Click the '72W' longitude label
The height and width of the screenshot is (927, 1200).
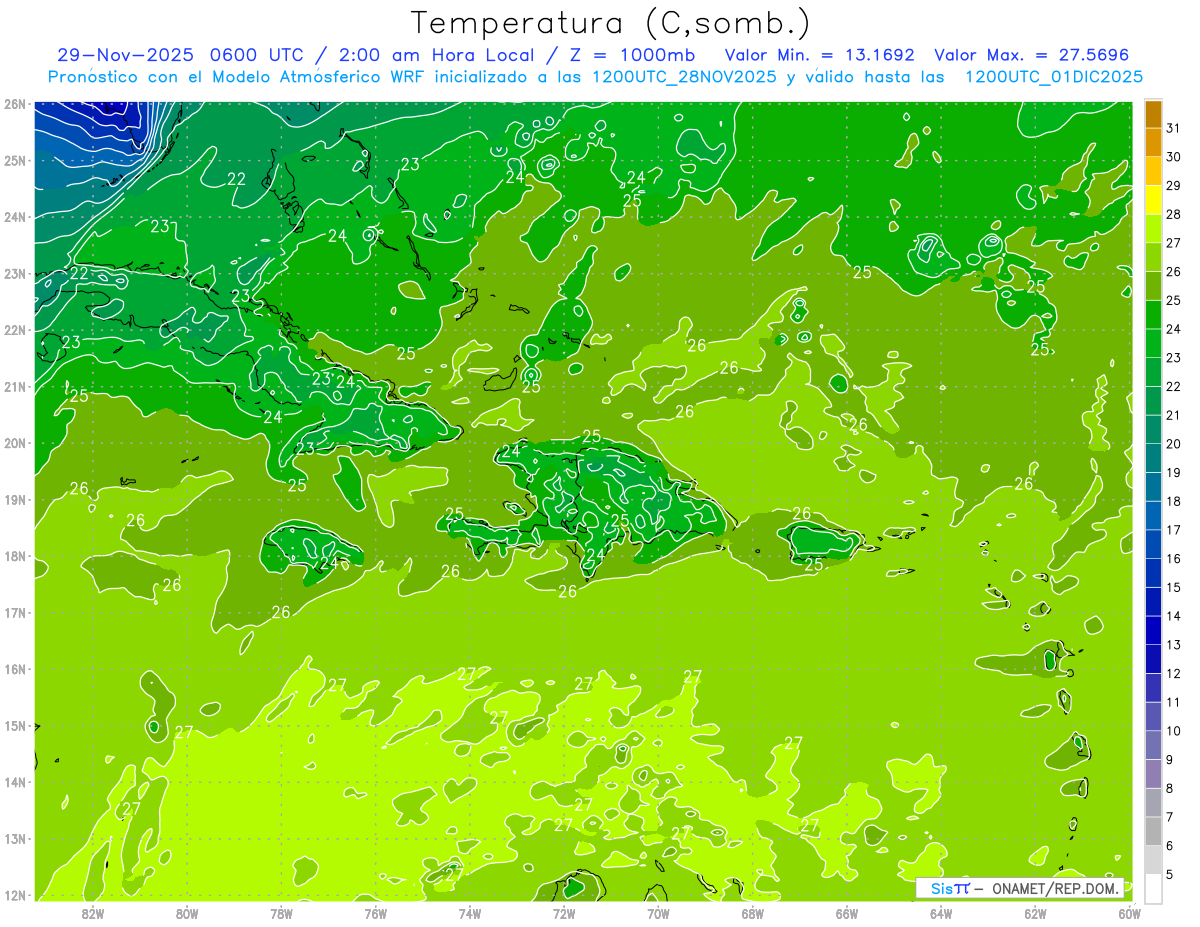(x=564, y=913)
